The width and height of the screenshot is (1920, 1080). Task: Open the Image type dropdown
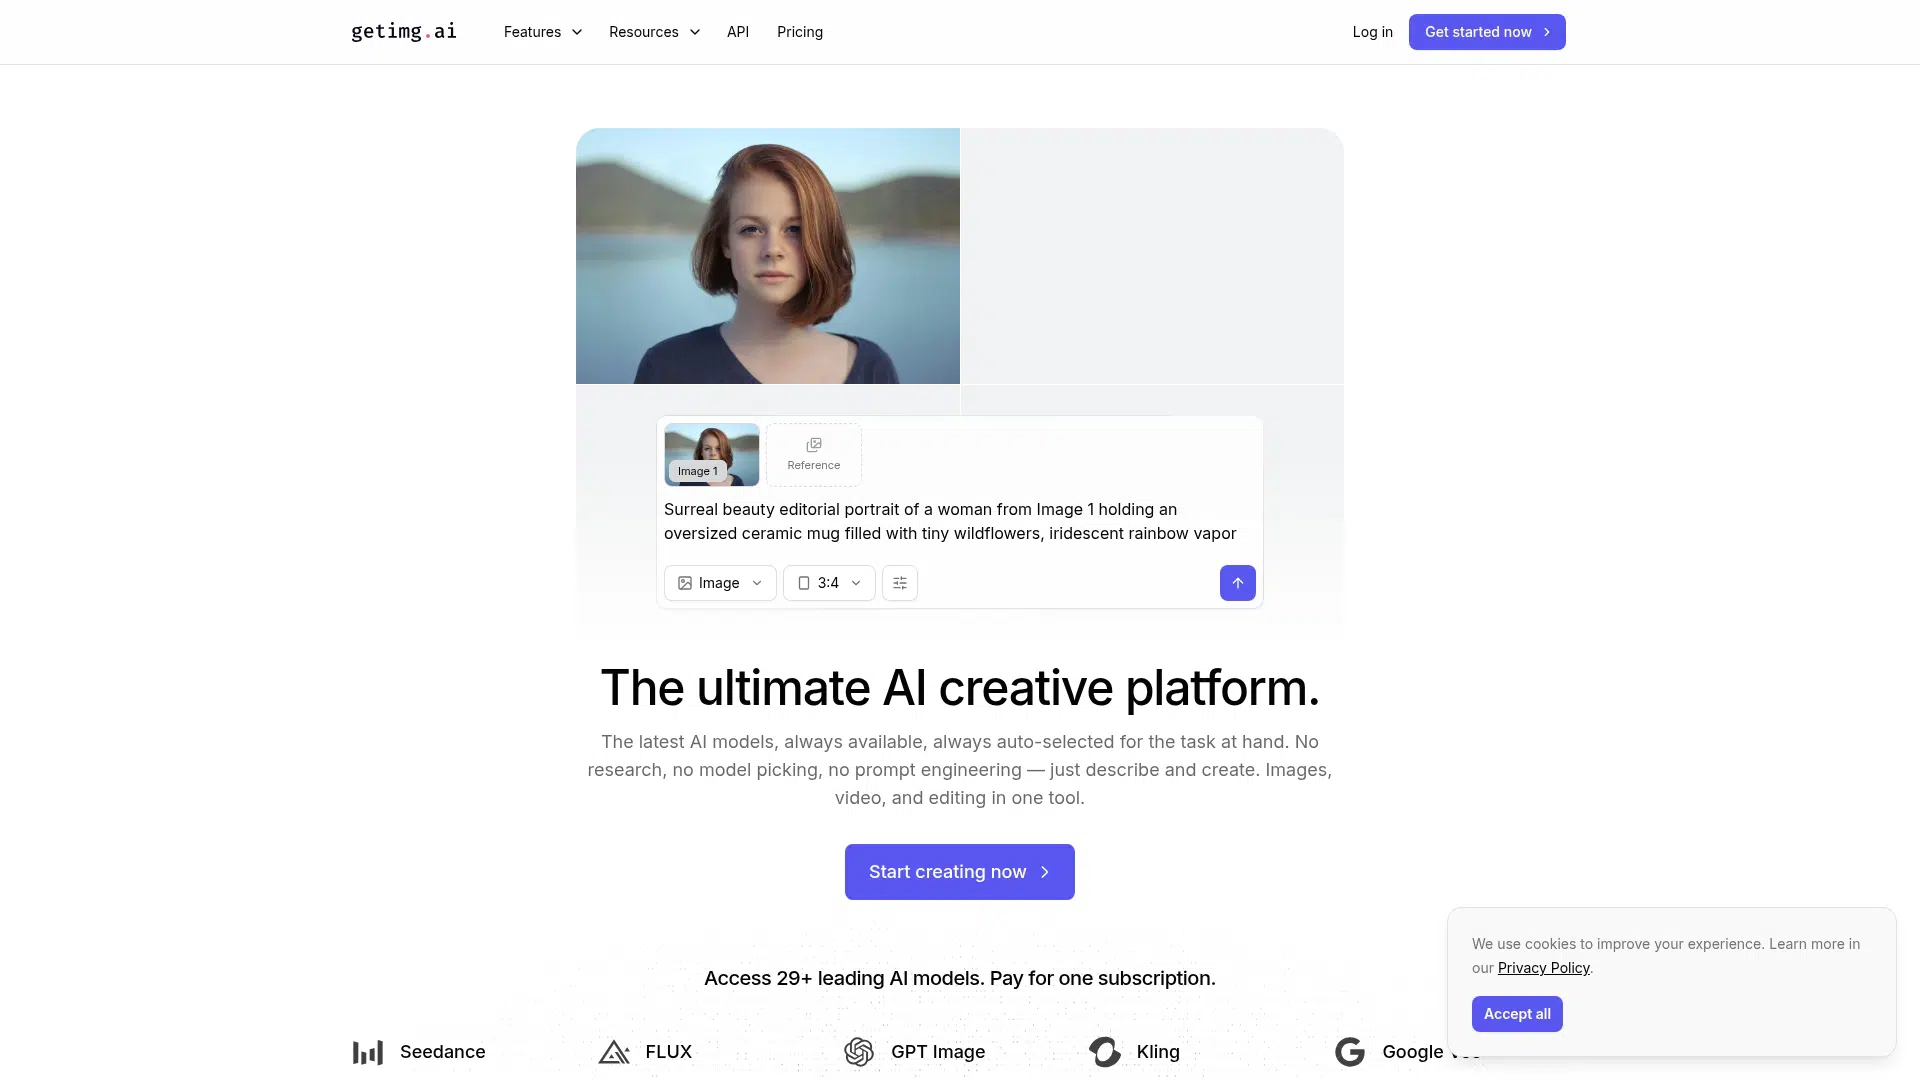720,583
